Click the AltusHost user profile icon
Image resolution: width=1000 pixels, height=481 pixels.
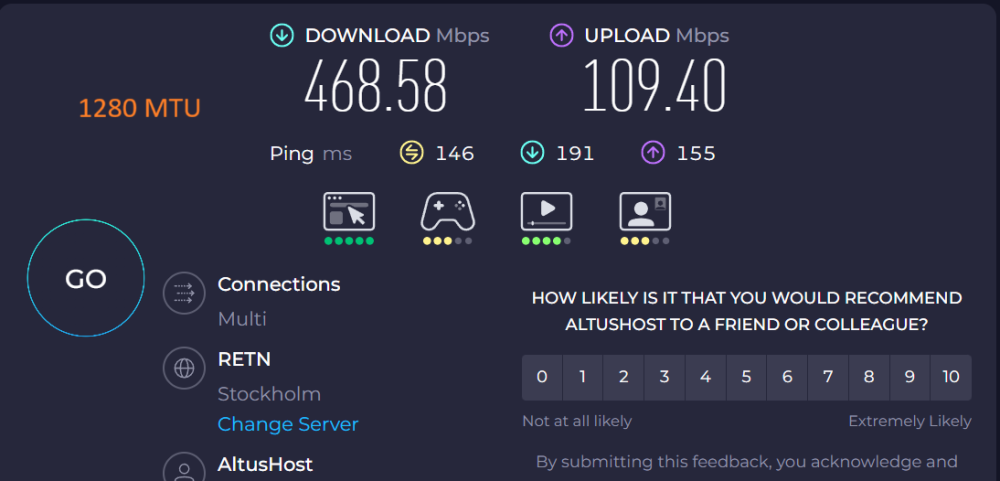(x=184, y=469)
